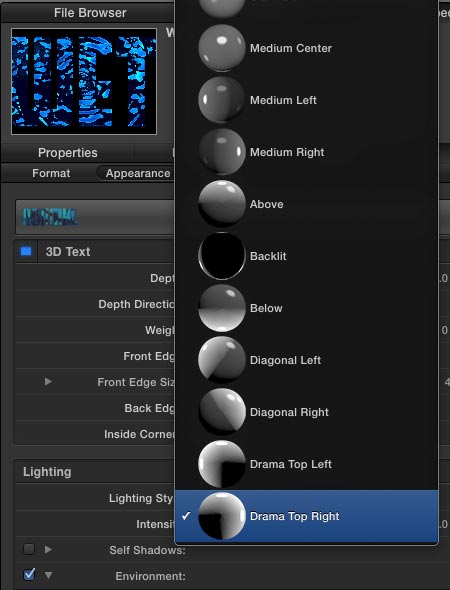Enable the Self Shadows checkbox
Screen dimensions: 450x590
[29, 549]
